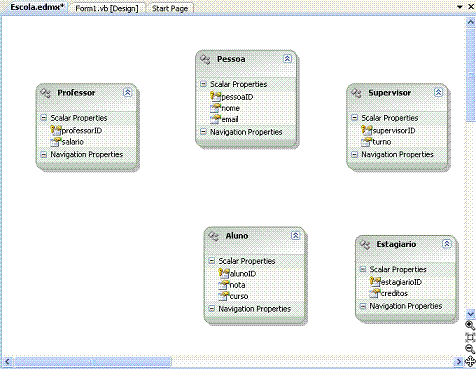Collapse Navigation Properties in Estagiario entity
The height and width of the screenshot is (369, 476).
tap(363, 306)
